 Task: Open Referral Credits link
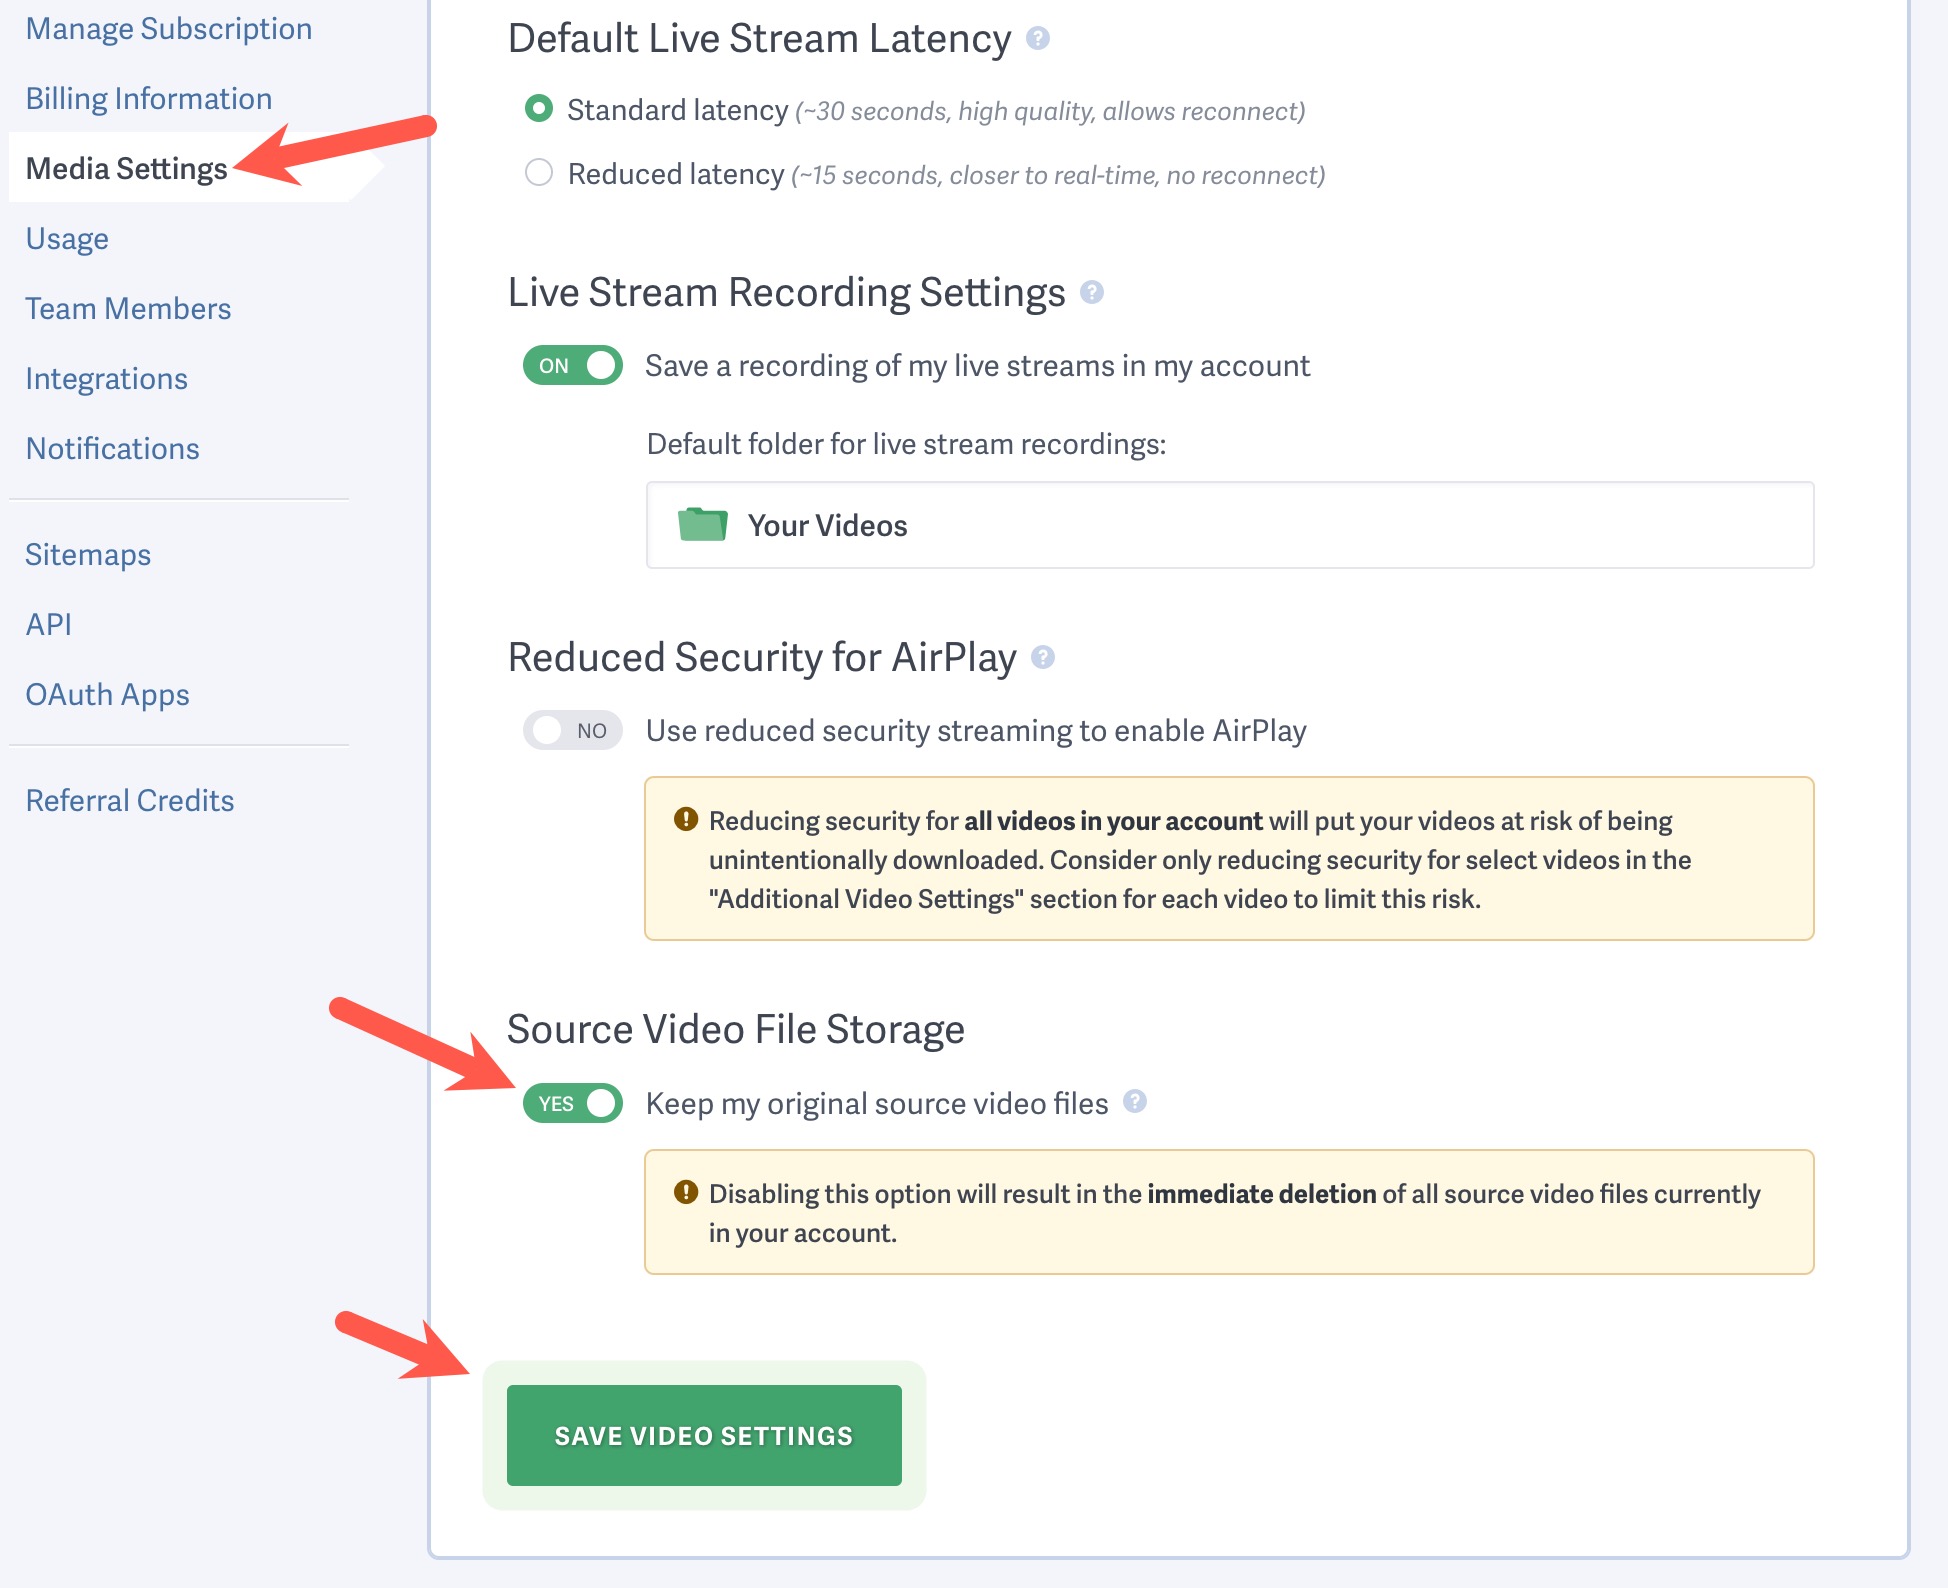tap(129, 801)
